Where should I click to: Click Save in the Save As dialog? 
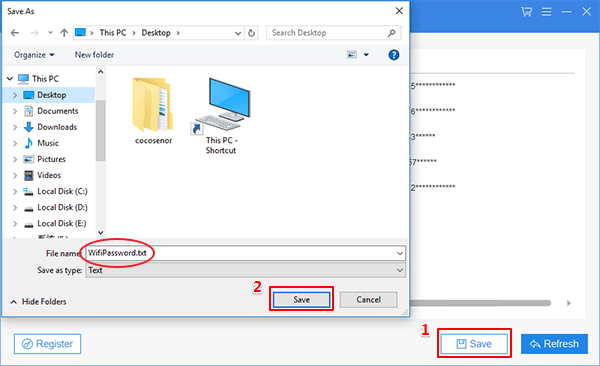point(302,299)
